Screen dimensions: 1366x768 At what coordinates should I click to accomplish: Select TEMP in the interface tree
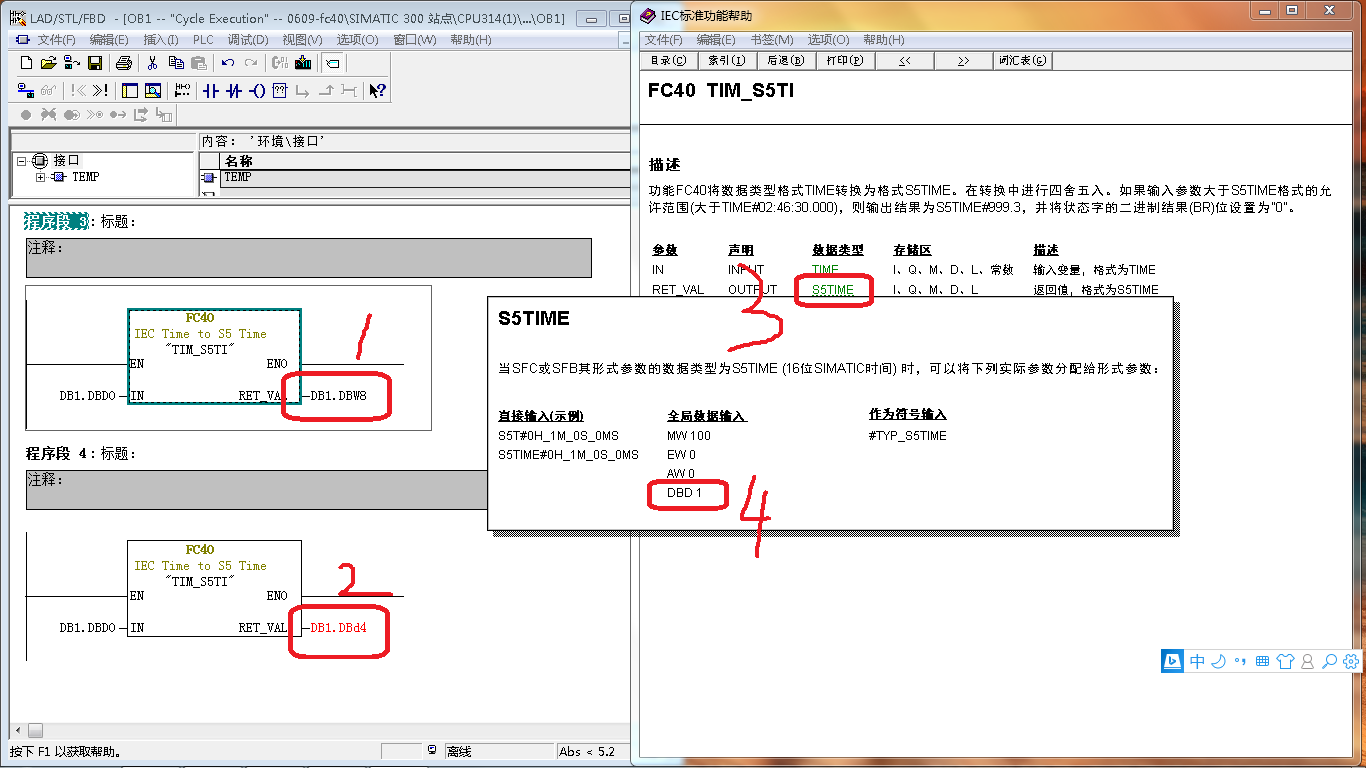pyautogui.click(x=86, y=177)
